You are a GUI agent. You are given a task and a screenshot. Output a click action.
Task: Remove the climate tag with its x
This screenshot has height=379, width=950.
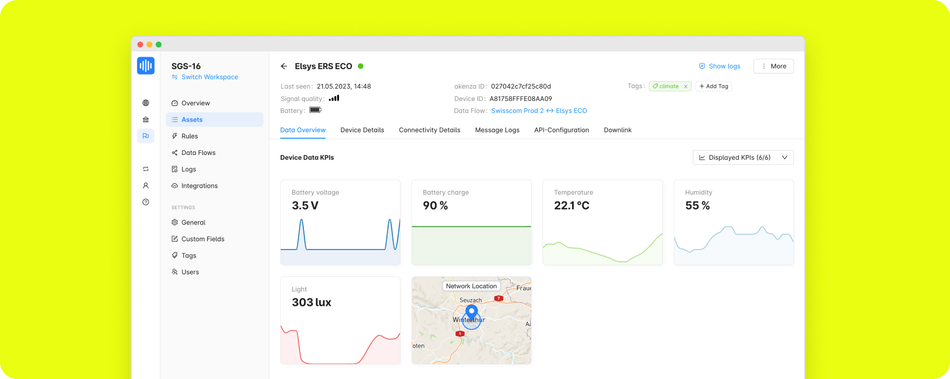pyautogui.click(x=685, y=87)
